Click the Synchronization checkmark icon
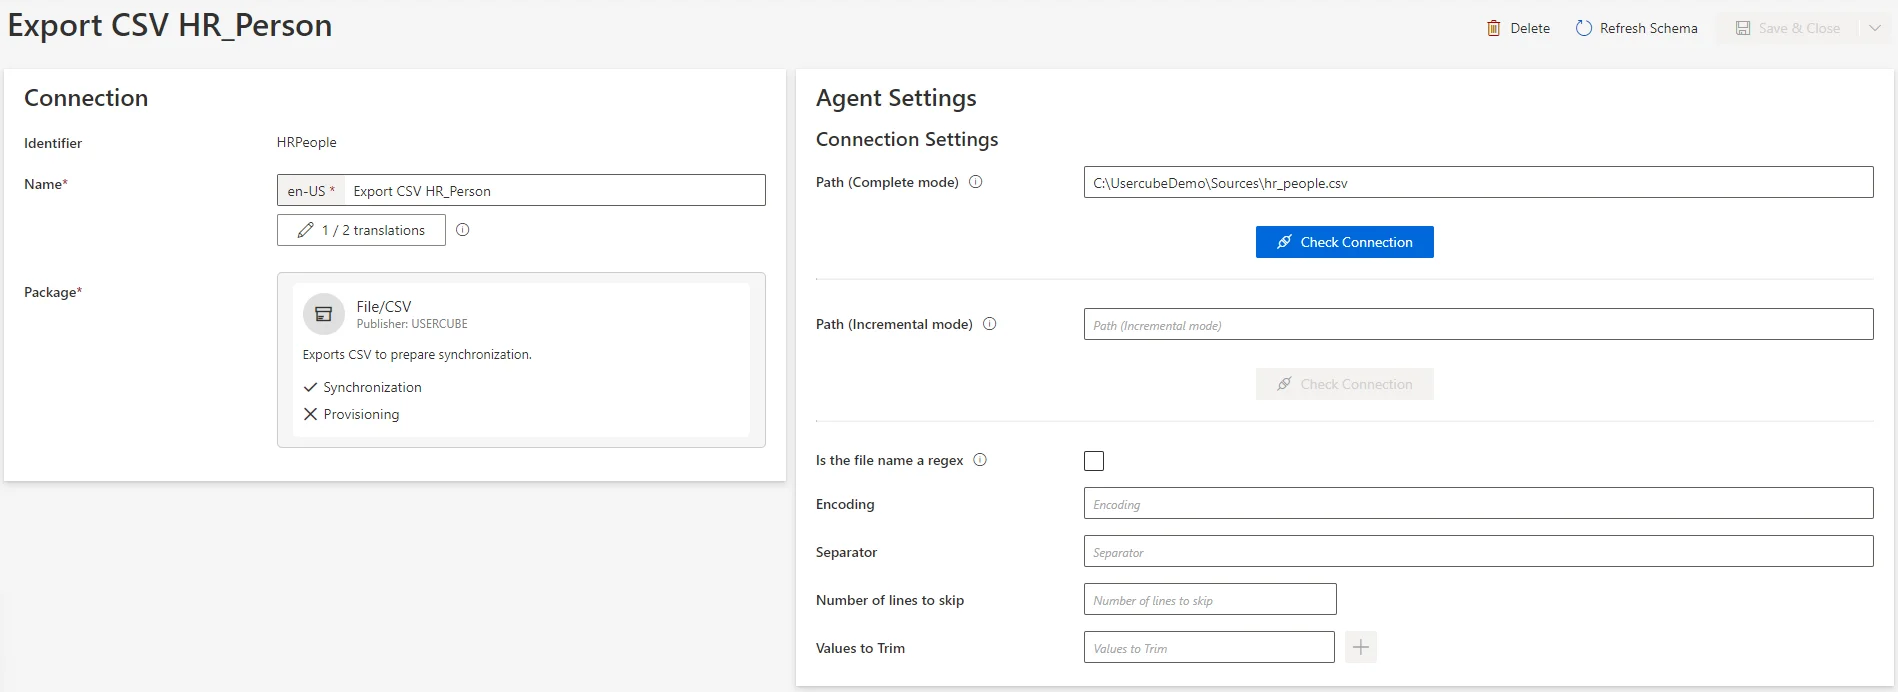This screenshot has width=1898, height=692. [x=310, y=387]
